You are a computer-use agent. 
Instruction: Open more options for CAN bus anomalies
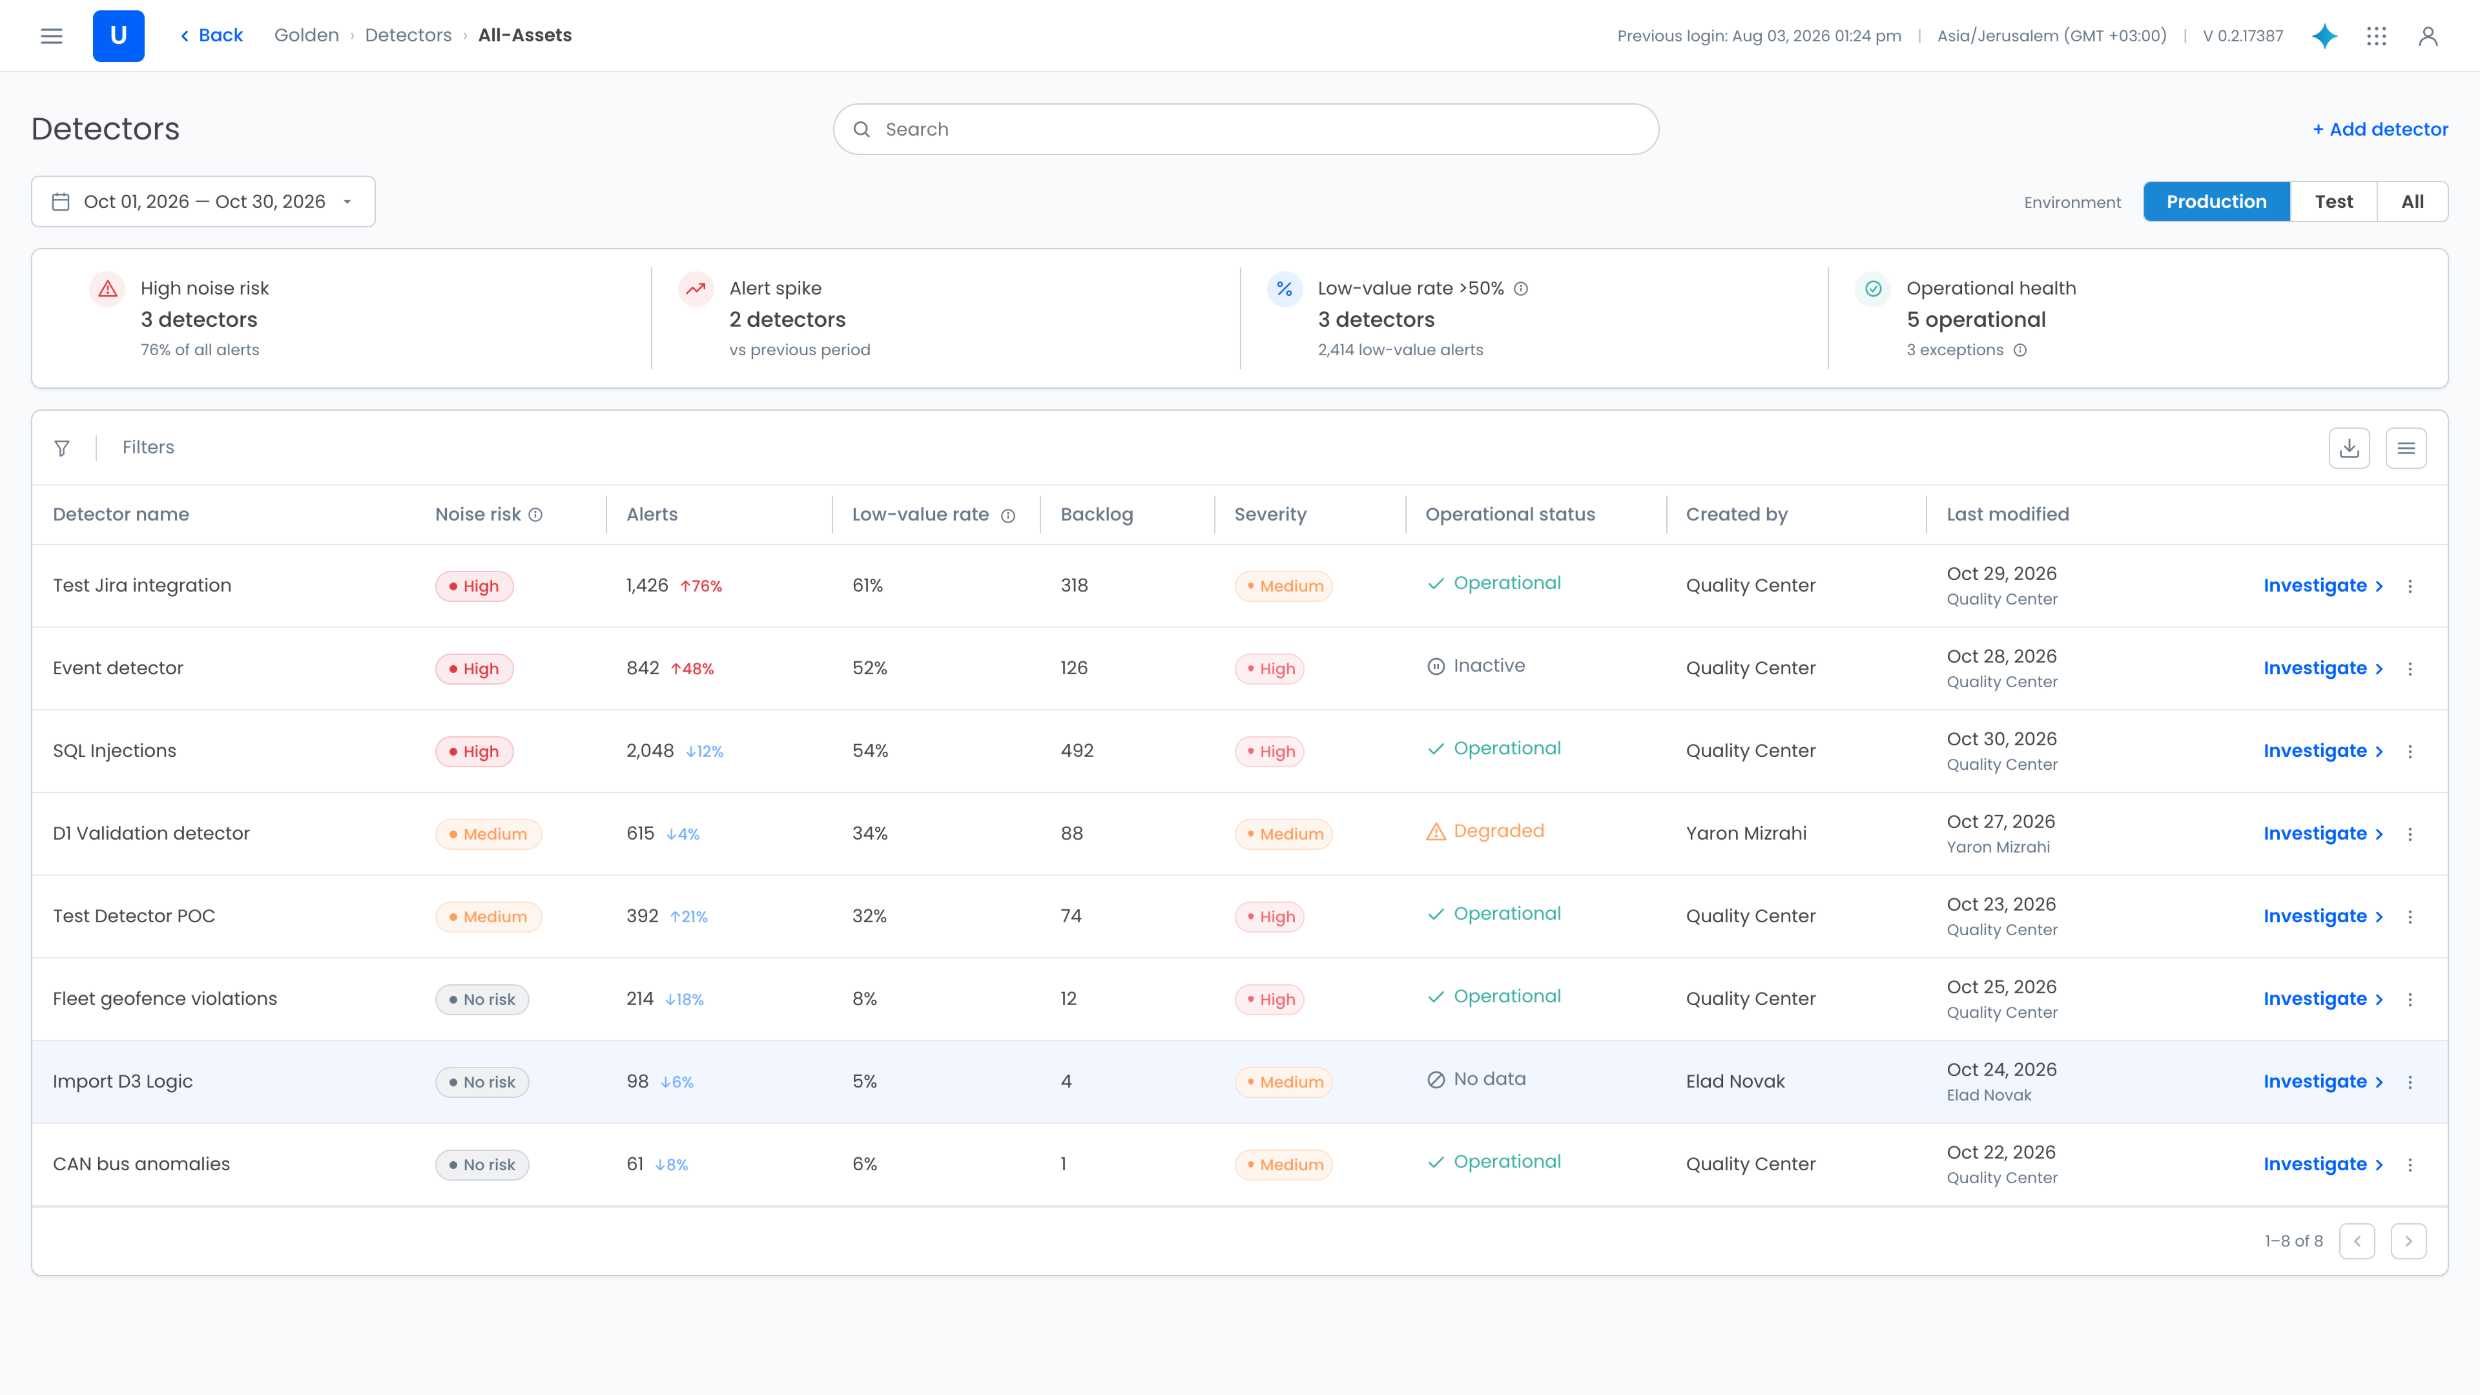pos(2410,1165)
